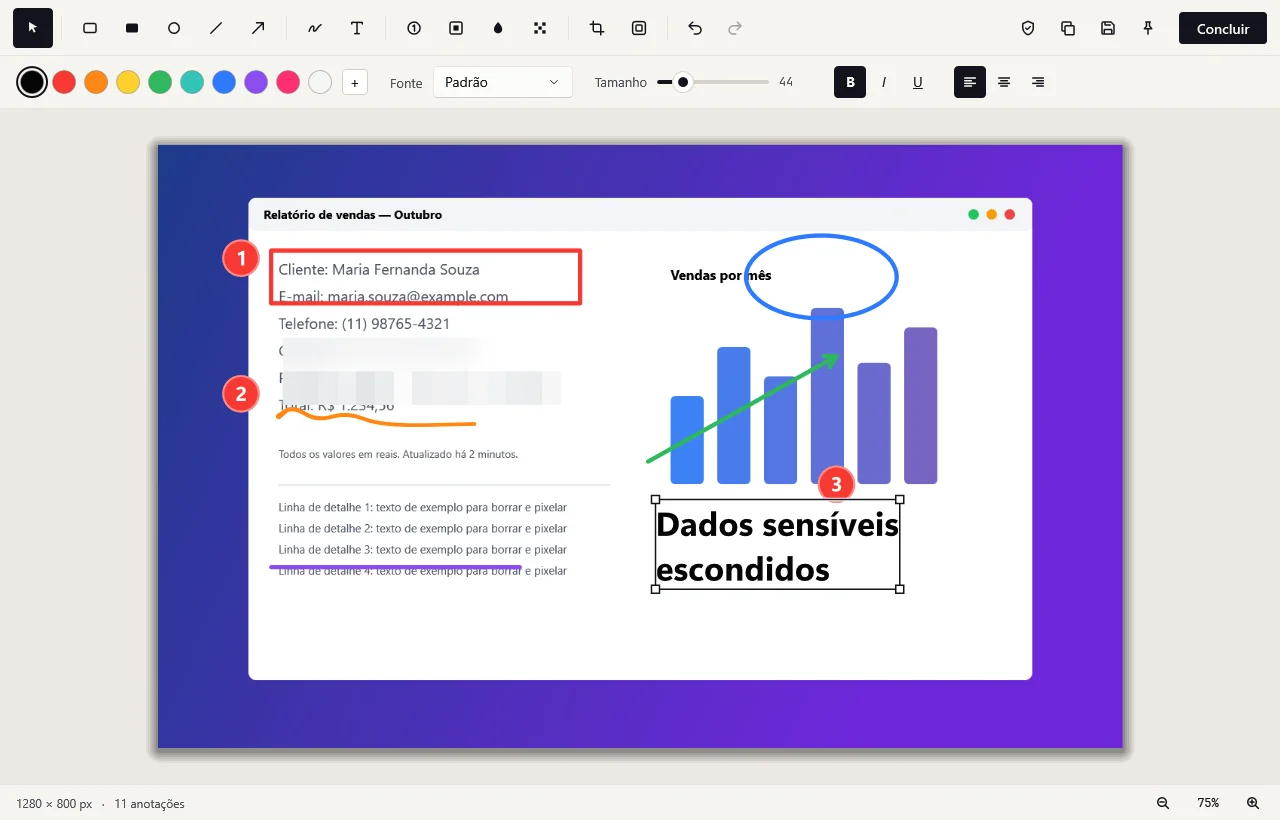The image size is (1280, 820).
Task: Select the purple color swatch
Action: [256, 82]
